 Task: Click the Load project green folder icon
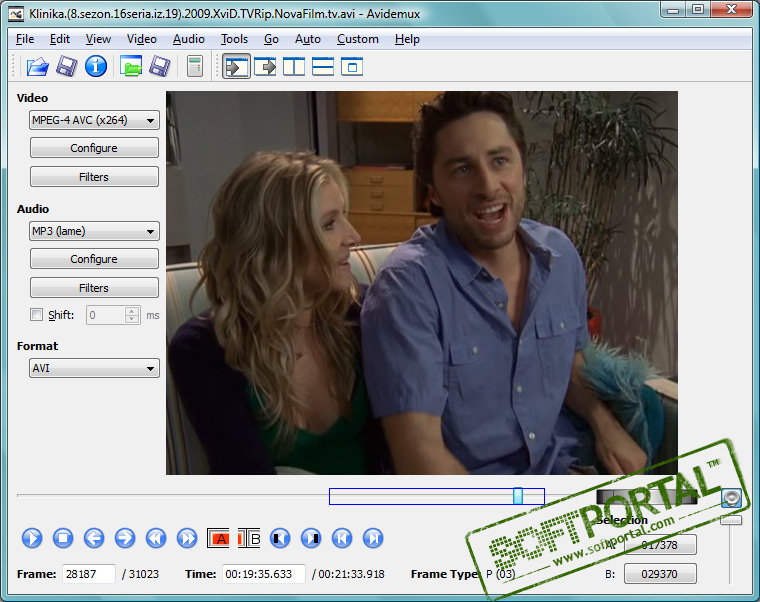[131, 66]
